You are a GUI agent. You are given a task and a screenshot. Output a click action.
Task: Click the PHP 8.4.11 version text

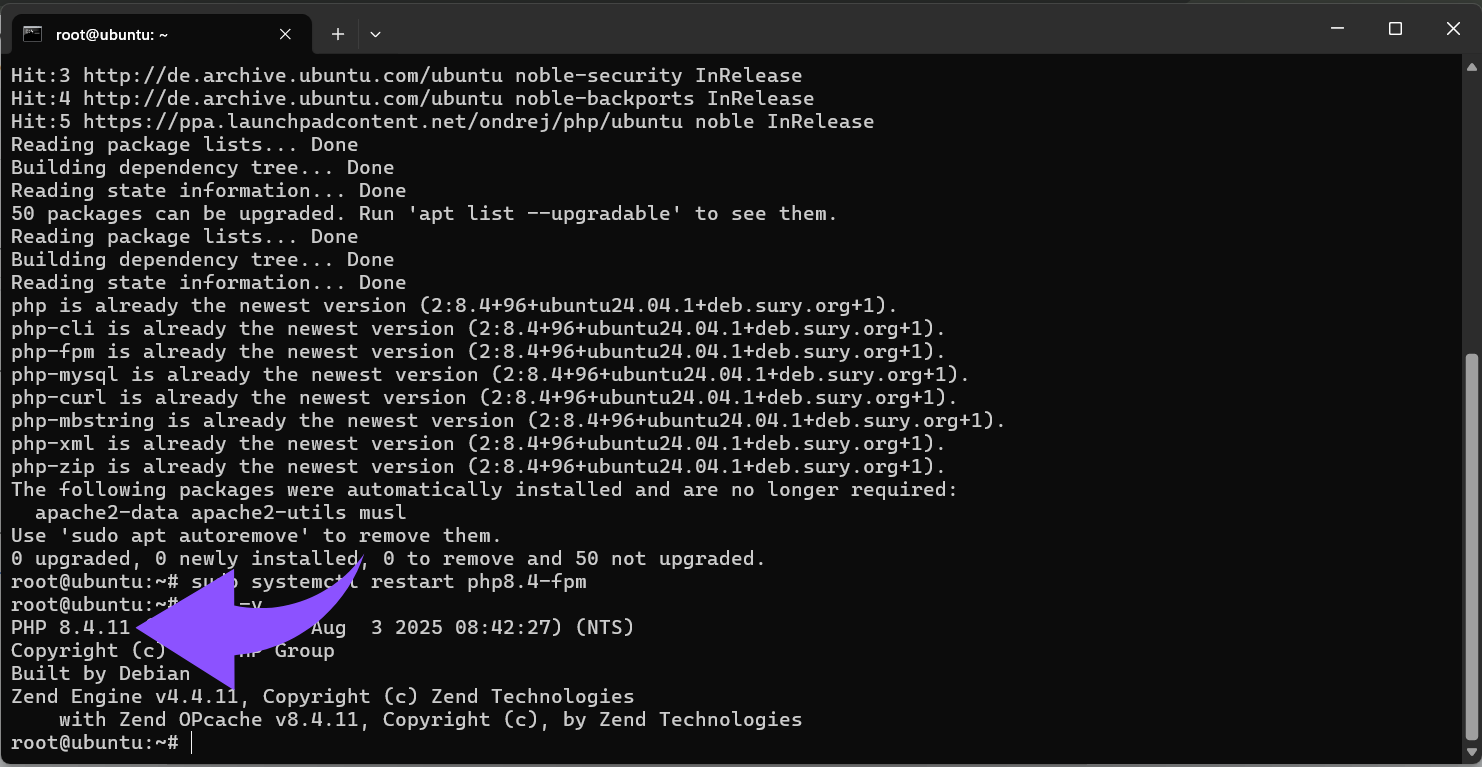pos(71,628)
